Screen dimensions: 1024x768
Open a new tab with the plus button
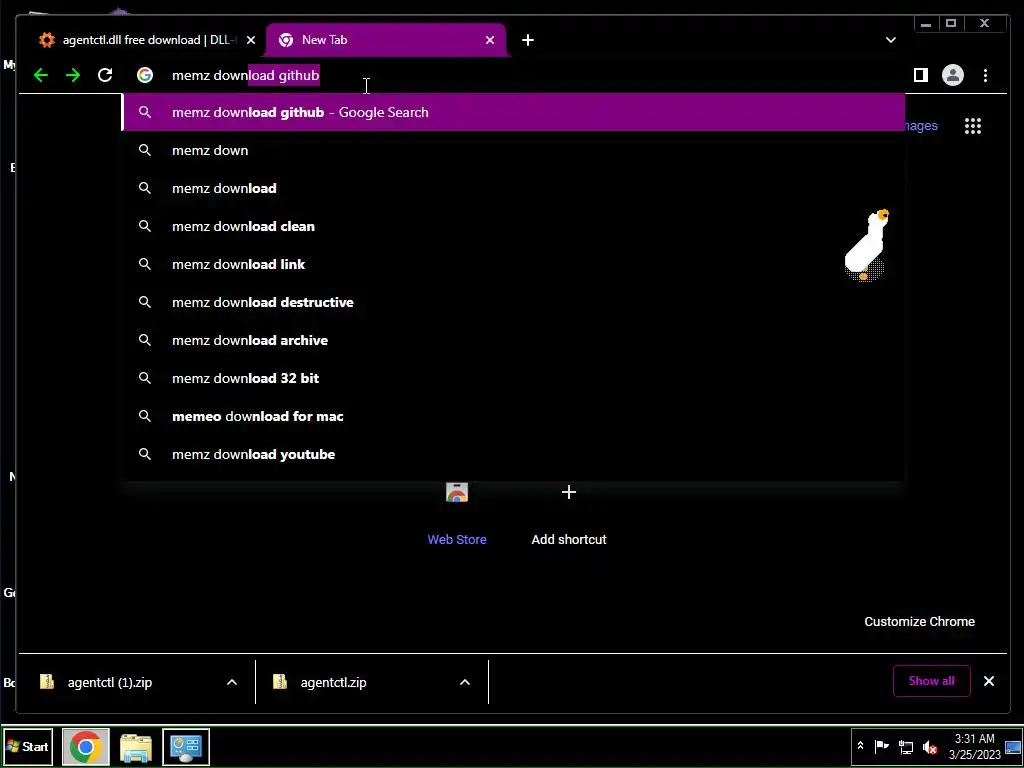click(528, 40)
